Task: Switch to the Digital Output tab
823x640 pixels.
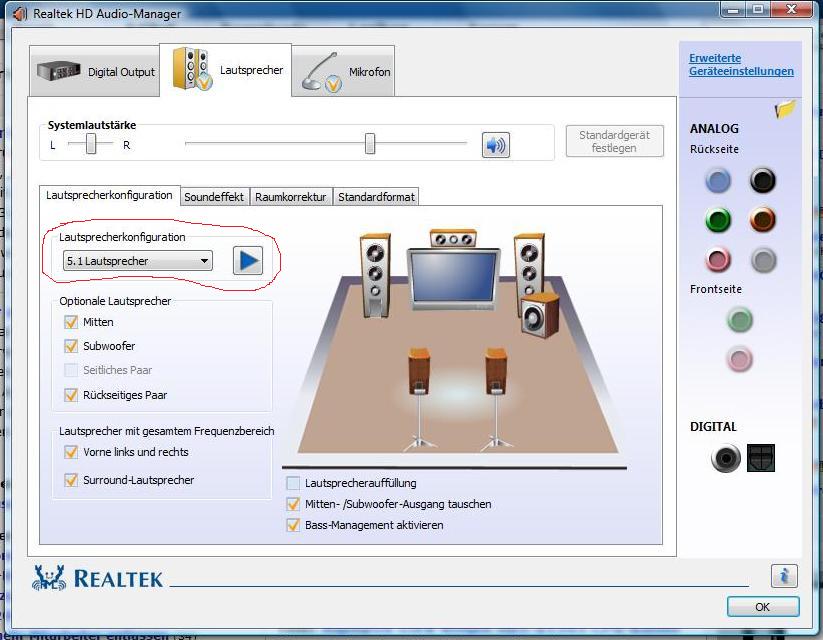Action: click(95, 71)
